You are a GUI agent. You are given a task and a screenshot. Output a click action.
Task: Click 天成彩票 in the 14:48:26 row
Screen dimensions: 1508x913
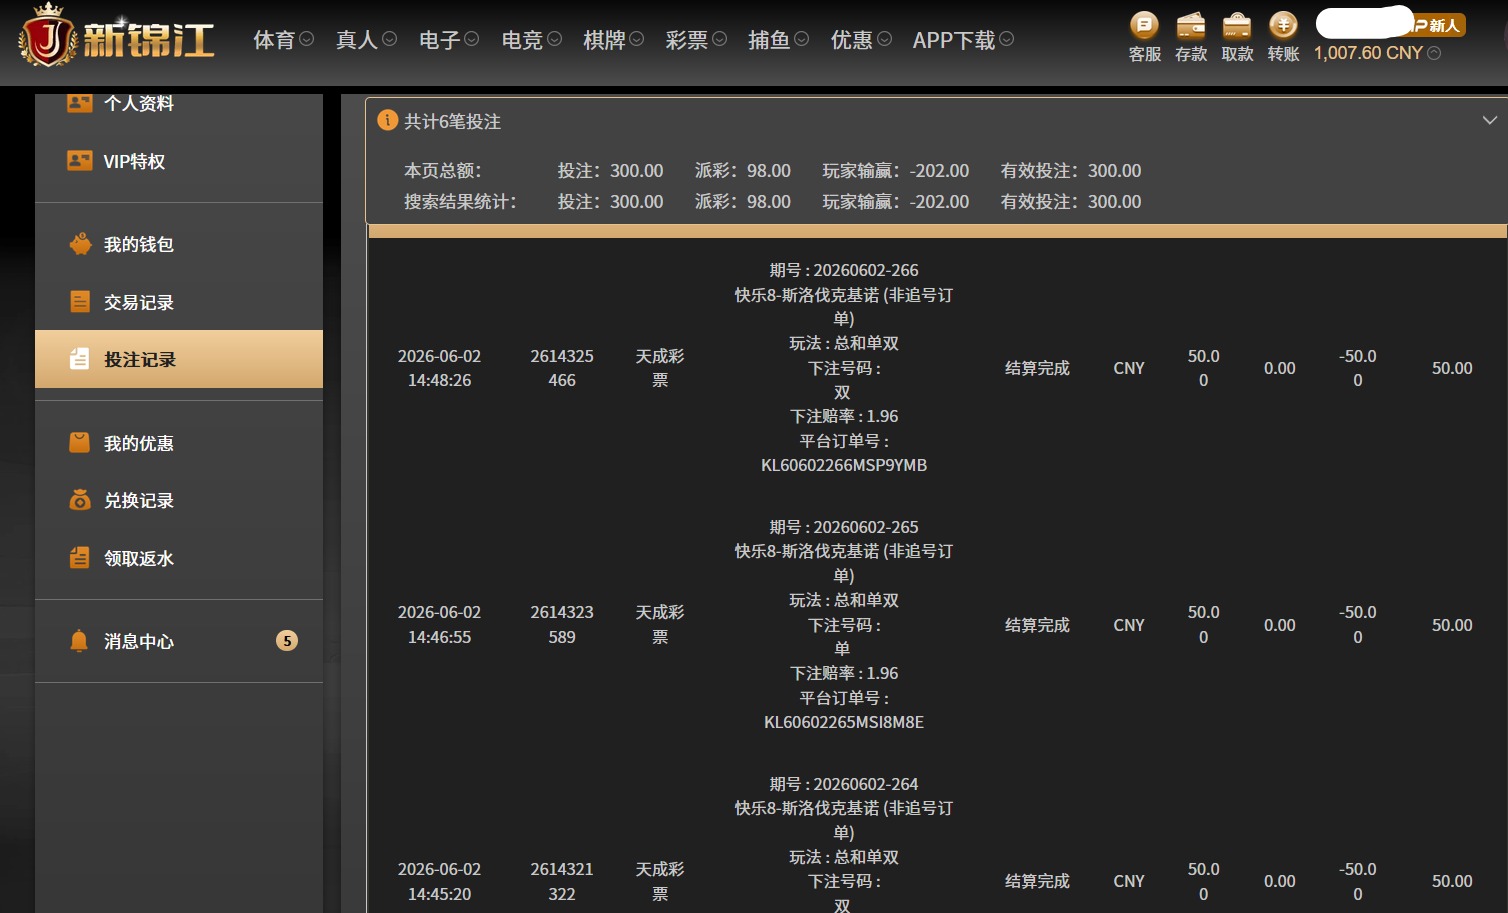pyautogui.click(x=660, y=368)
